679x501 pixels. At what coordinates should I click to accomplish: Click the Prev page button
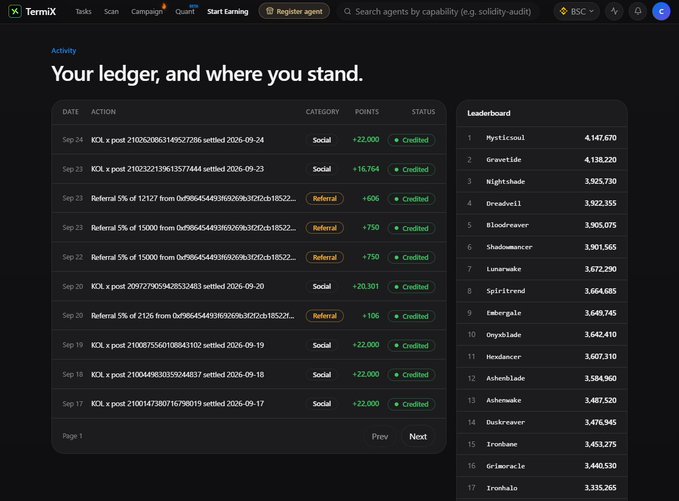(x=380, y=436)
